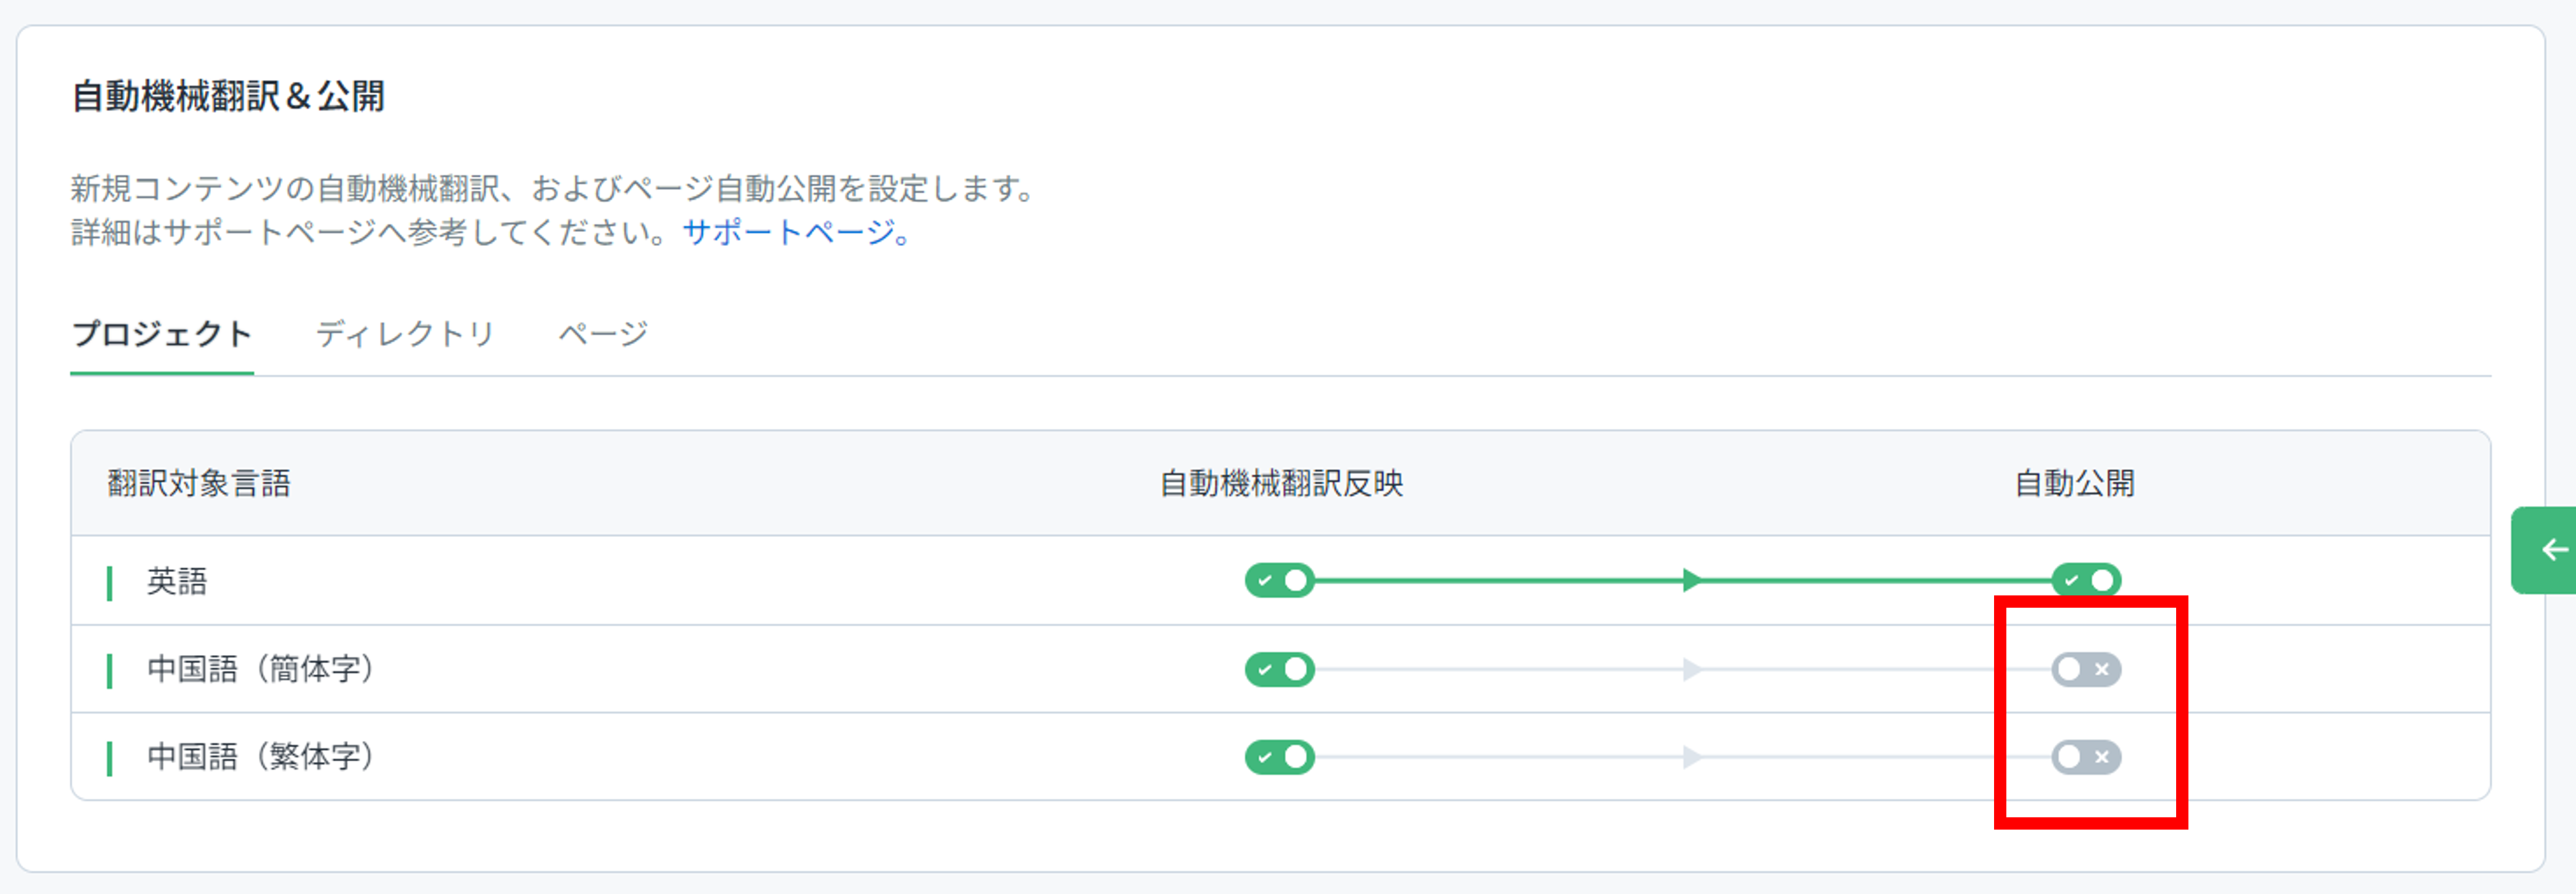
Task: Toggle machine translation for English row
Action: (x=1279, y=580)
